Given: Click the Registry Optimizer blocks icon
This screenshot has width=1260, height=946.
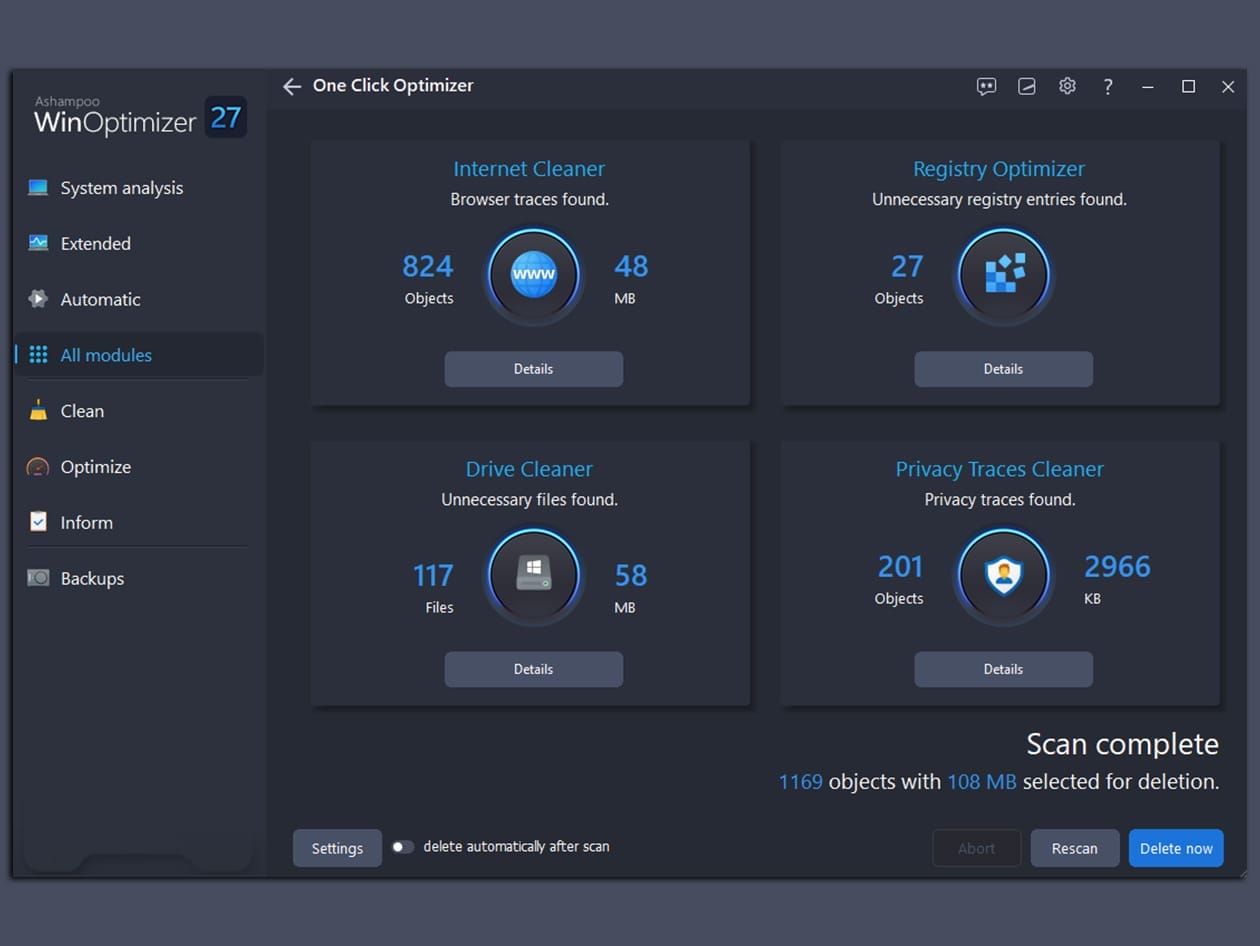Looking at the screenshot, I should point(1003,275).
